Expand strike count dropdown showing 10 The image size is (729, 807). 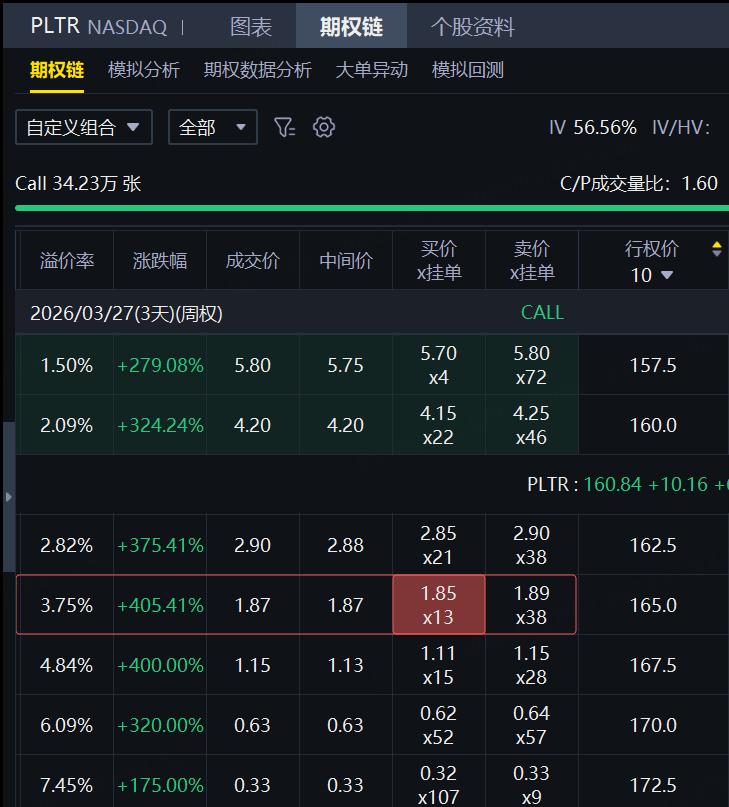(652, 275)
